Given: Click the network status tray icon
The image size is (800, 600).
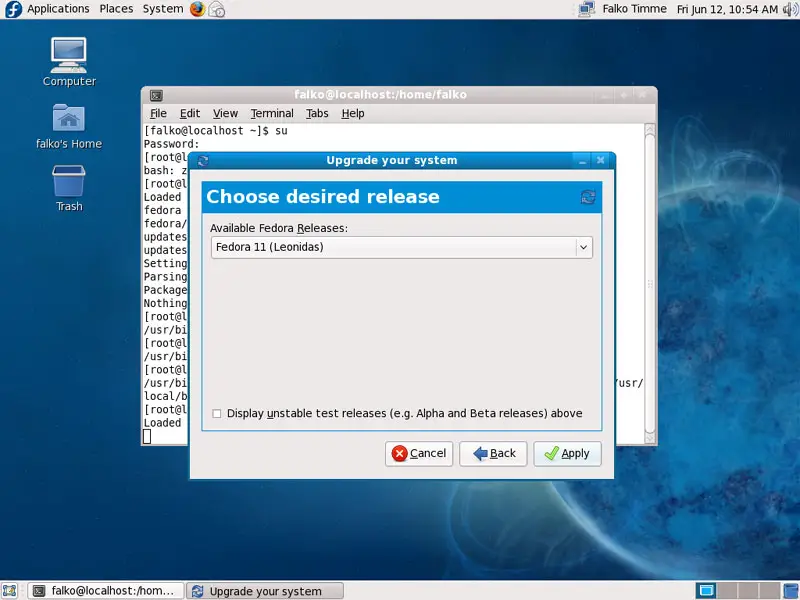Looking at the screenshot, I should click(x=587, y=9).
